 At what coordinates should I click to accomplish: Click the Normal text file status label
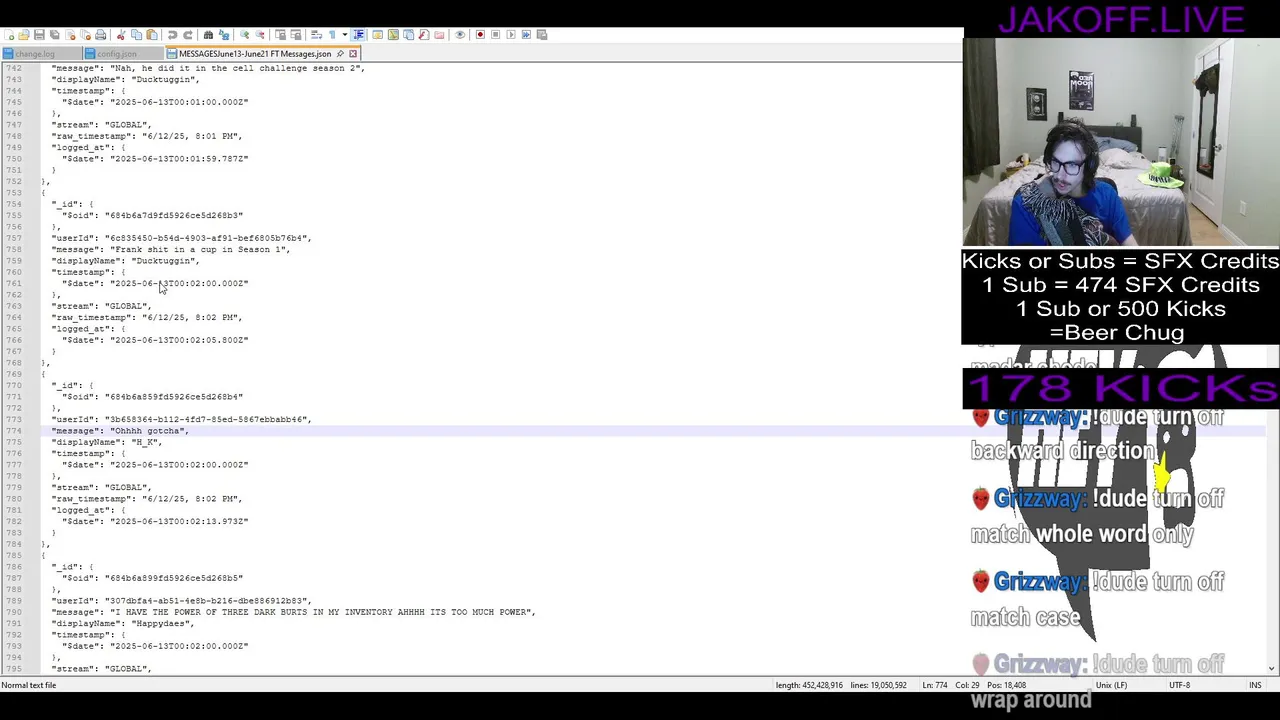[29, 685]
